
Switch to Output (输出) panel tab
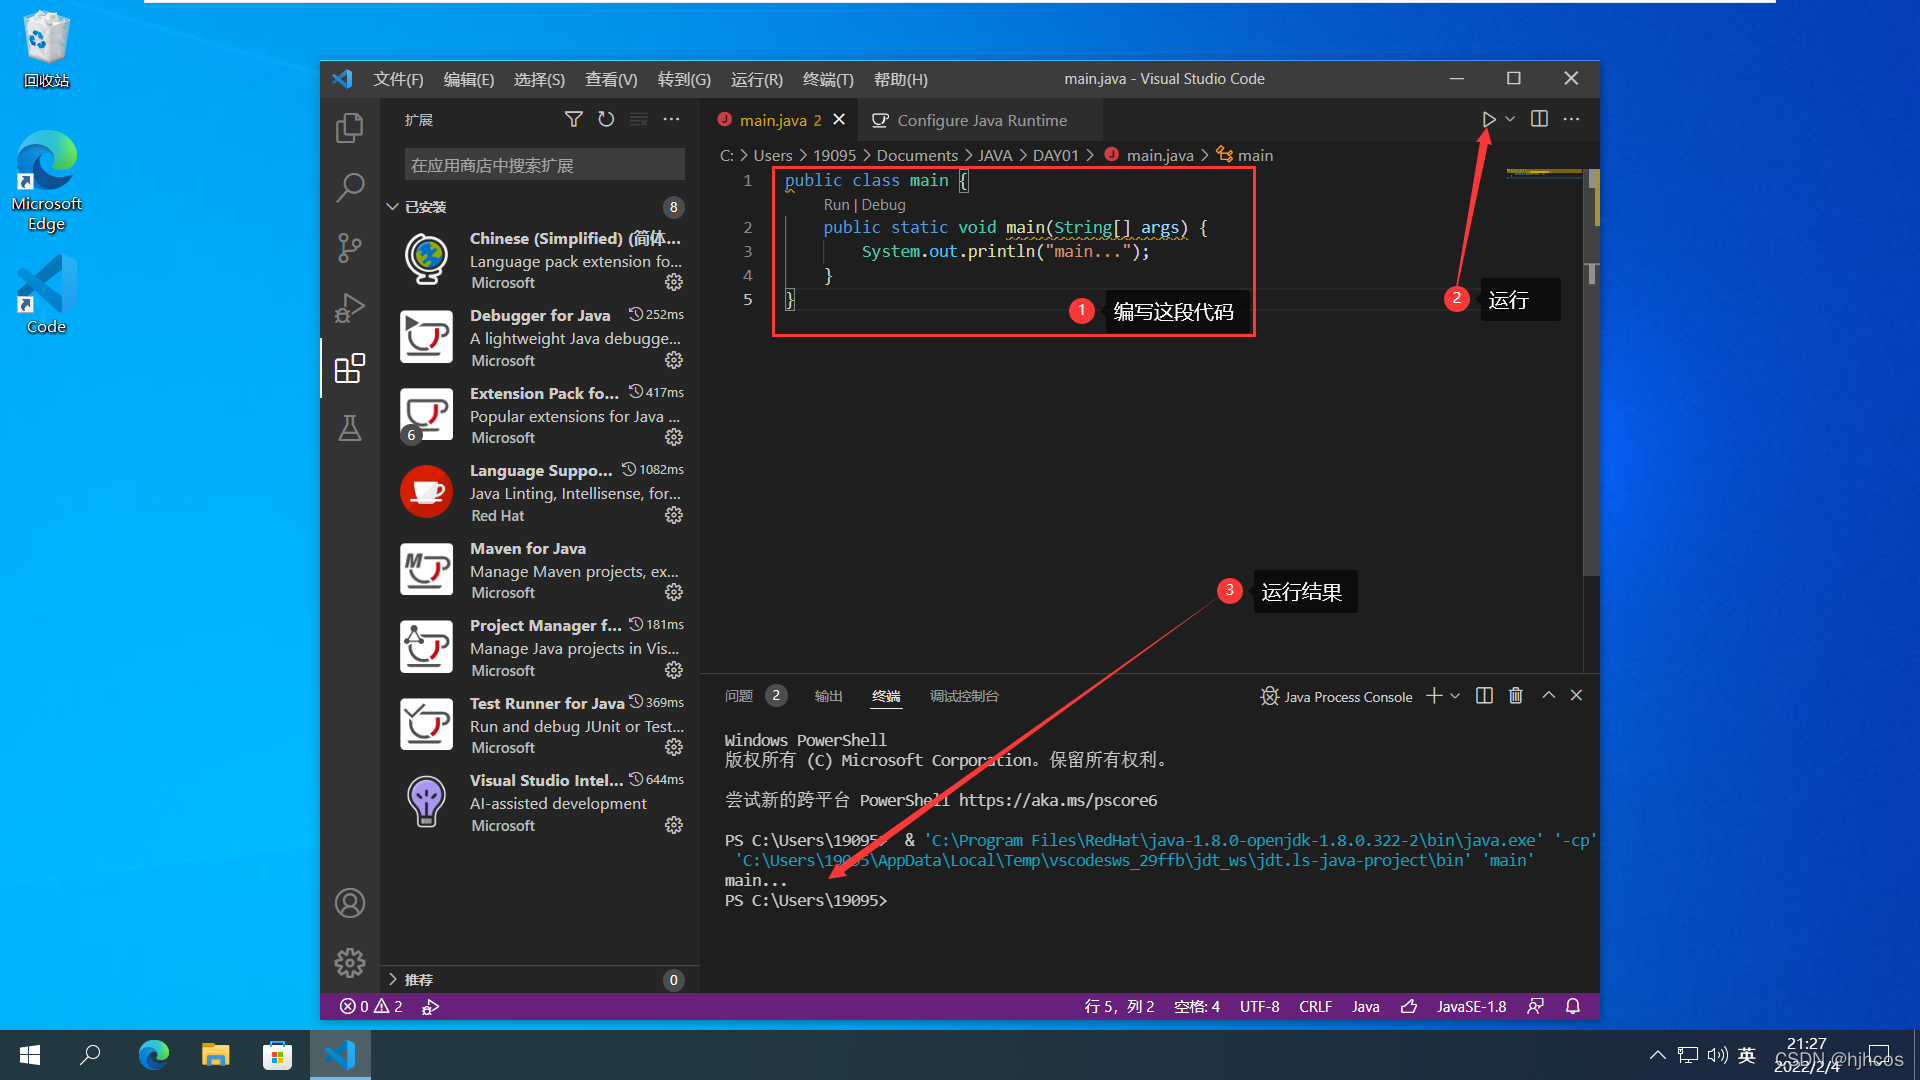[x=828, y=696]
